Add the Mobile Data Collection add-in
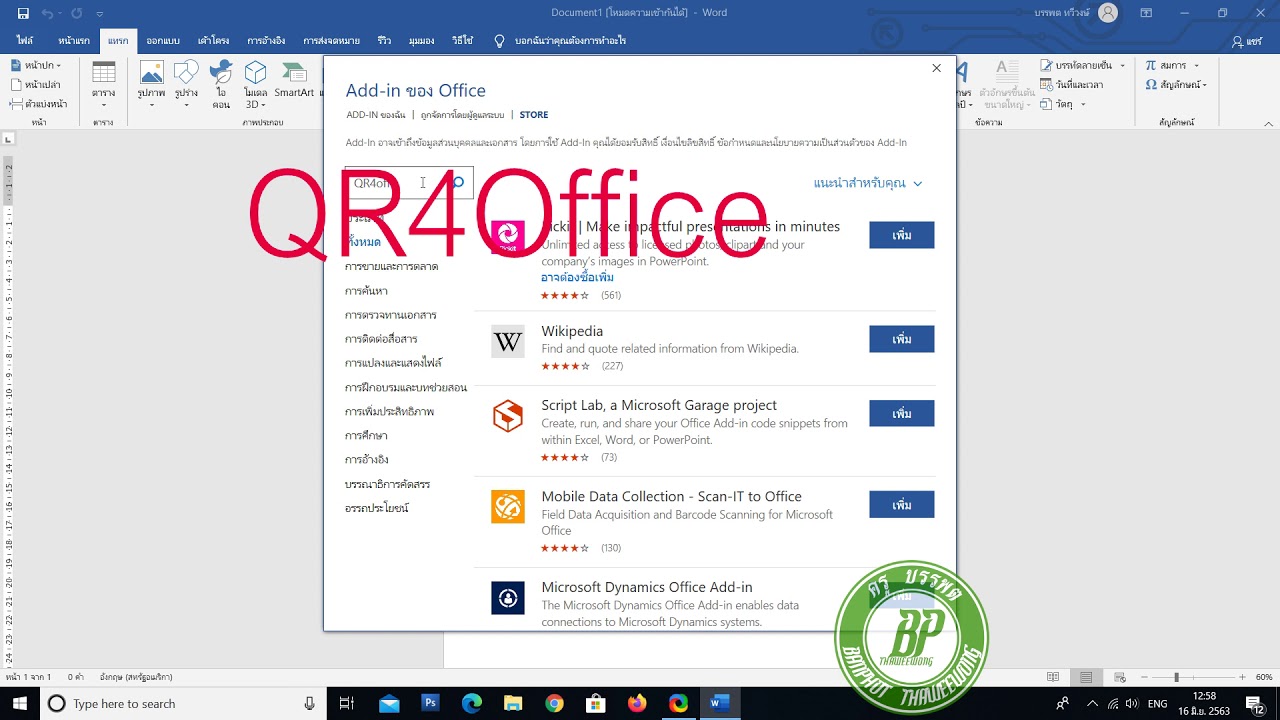Viewport: 1280px width, 720px height. 902,504
